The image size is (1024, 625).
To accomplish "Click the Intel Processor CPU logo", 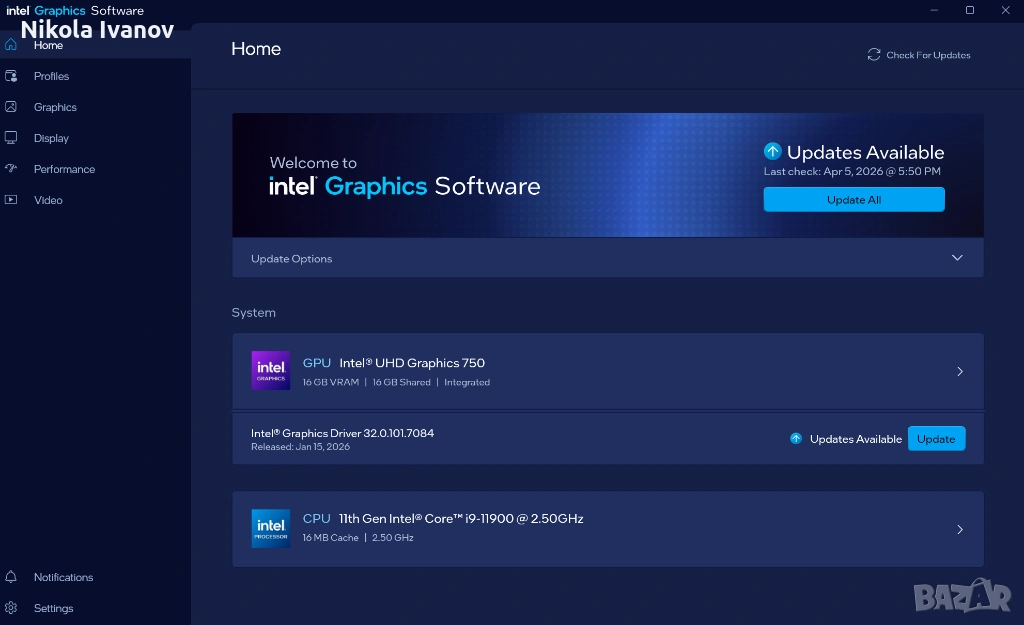I will point(271,528).
